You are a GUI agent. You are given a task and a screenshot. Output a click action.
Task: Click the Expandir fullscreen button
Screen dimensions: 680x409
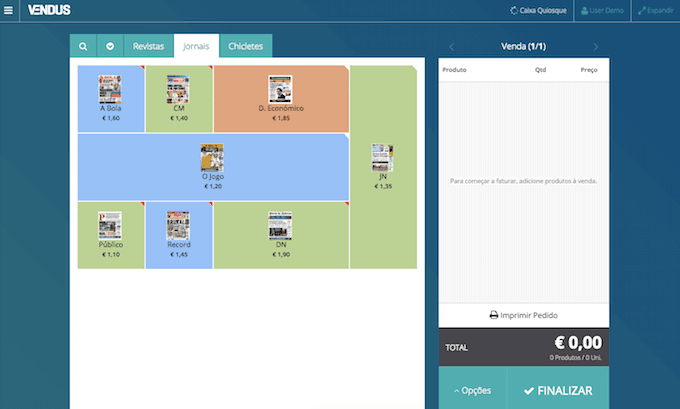[x=655, y=10]
